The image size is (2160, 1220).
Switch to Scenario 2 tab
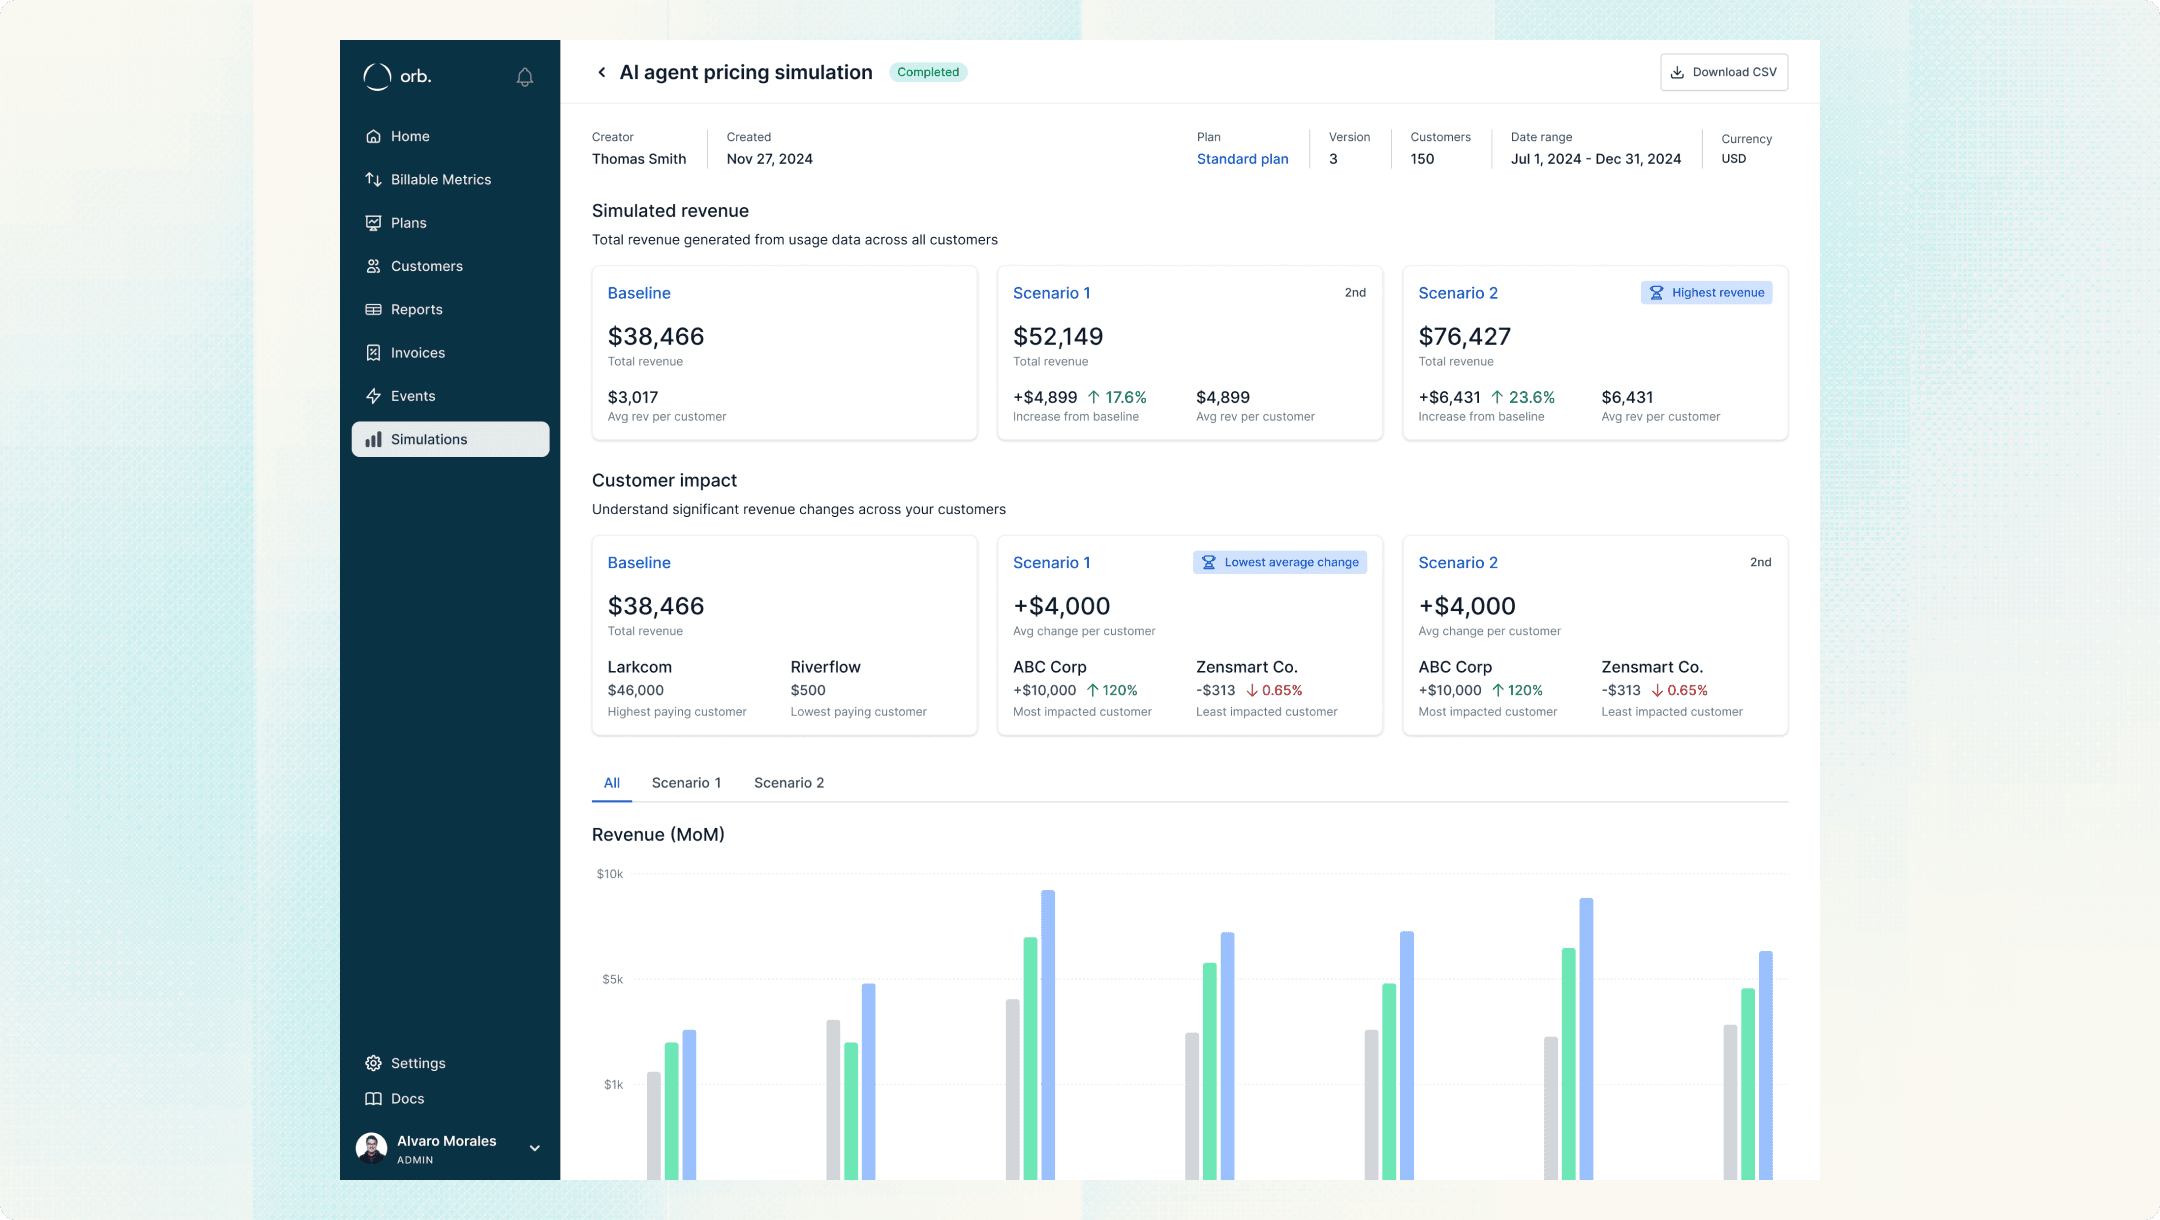tap(789, 783)
